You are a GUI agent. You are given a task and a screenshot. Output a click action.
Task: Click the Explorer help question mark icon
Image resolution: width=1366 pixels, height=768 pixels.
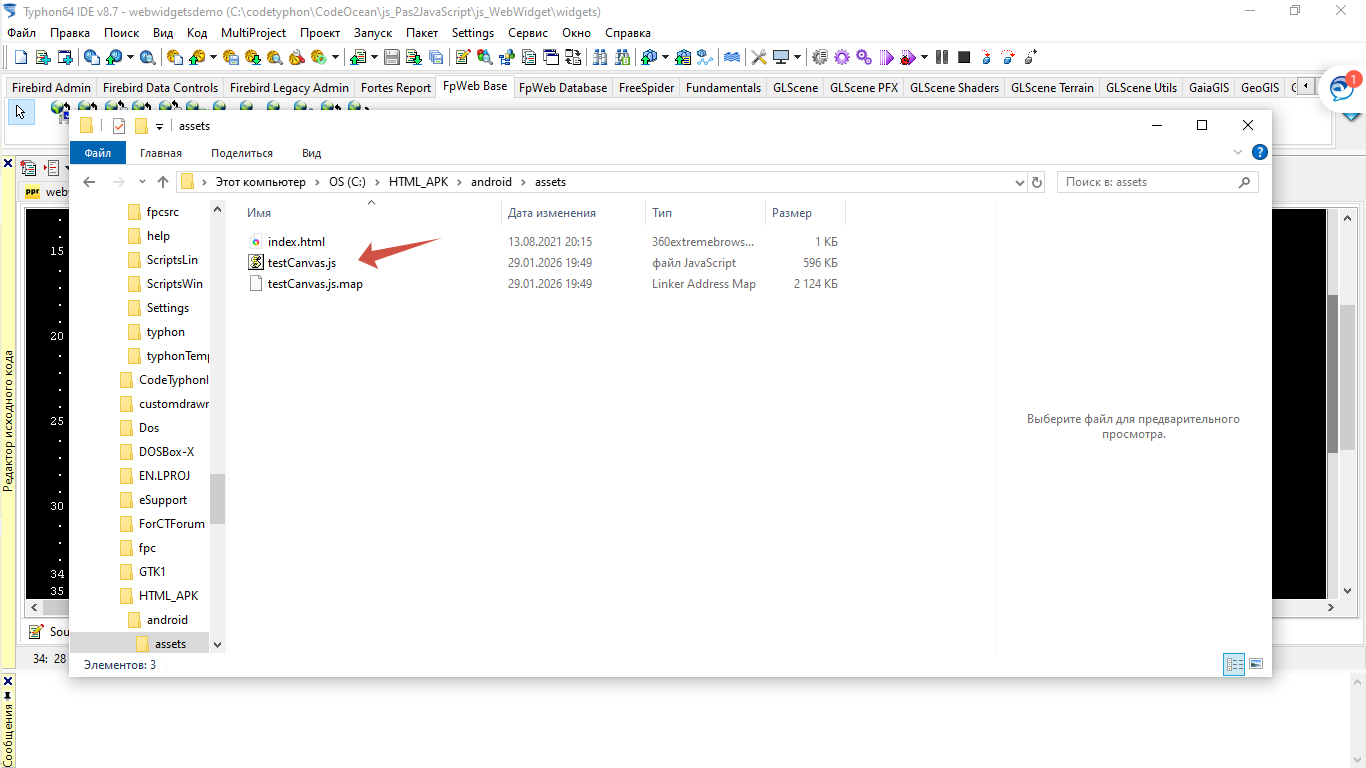click(x=1260, y=153)
